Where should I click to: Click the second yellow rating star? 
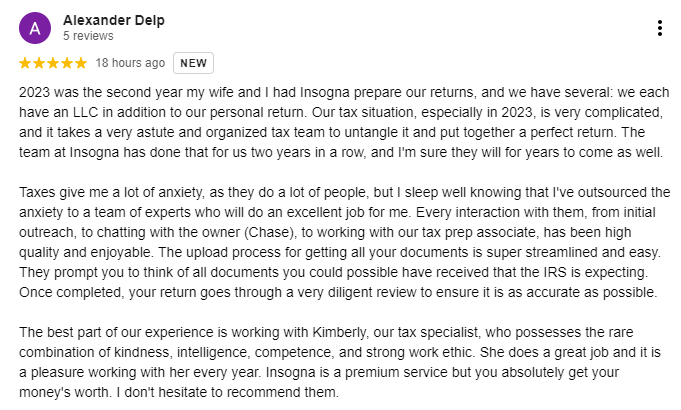[x=39, y=63]
